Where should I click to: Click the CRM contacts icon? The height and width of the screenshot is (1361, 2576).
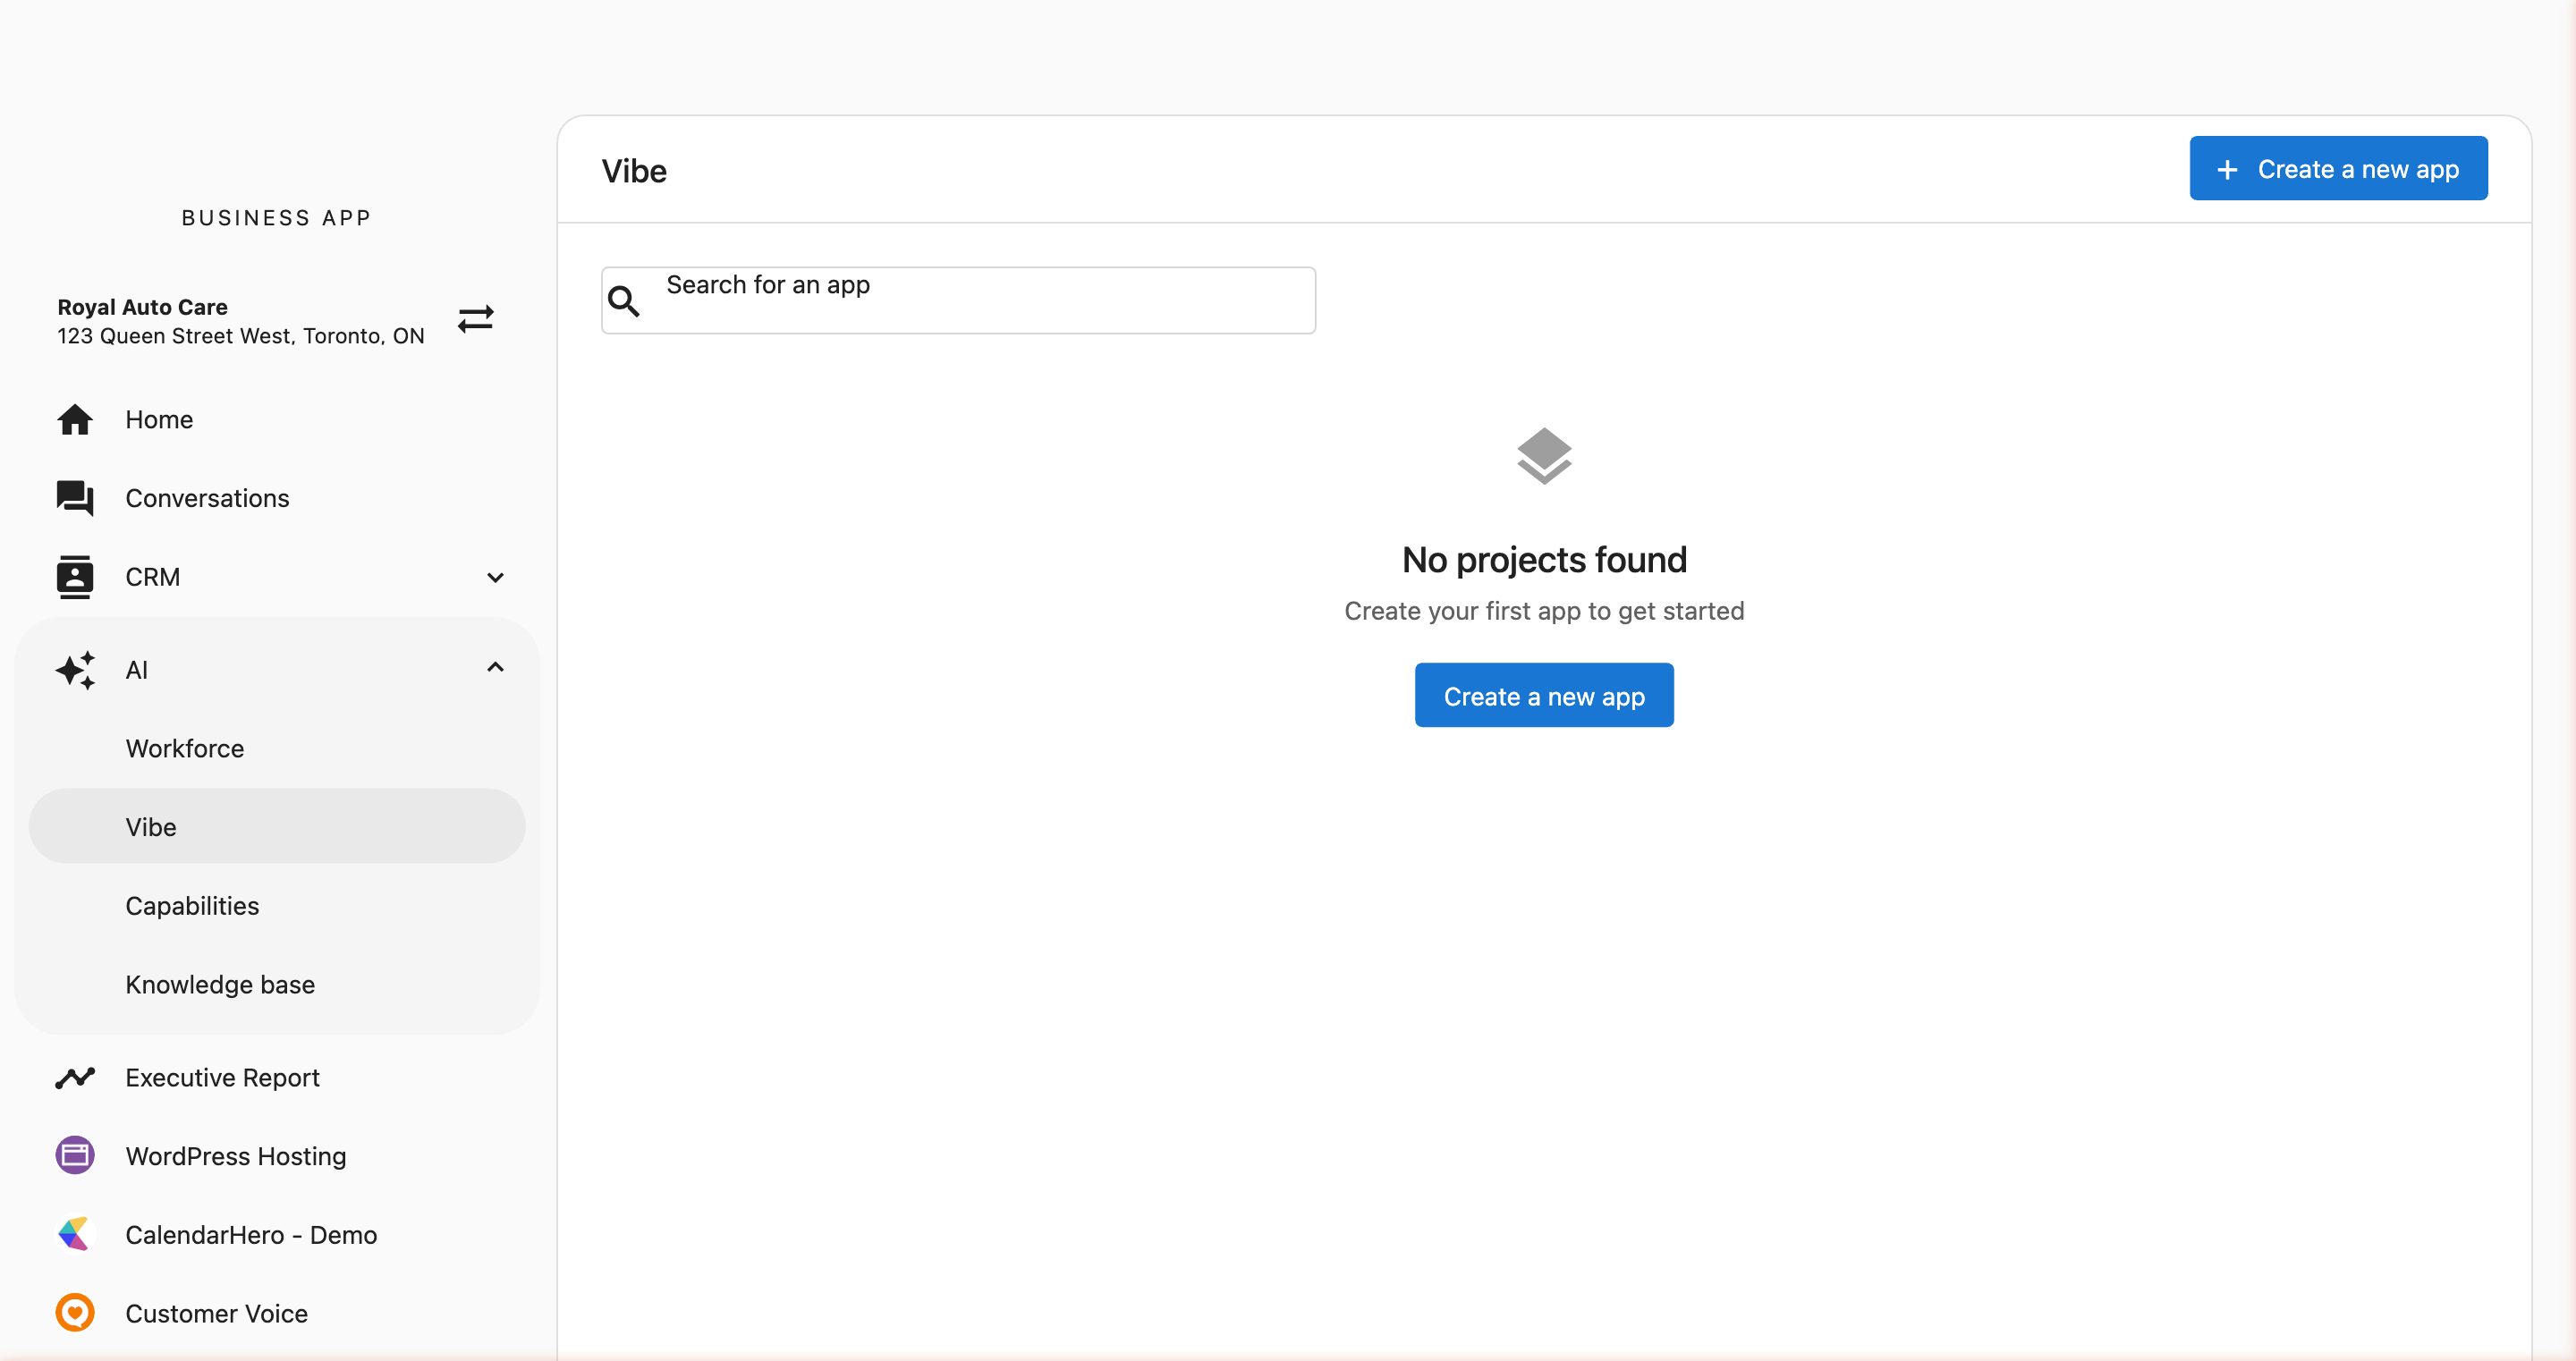click(x=75, y=577)
